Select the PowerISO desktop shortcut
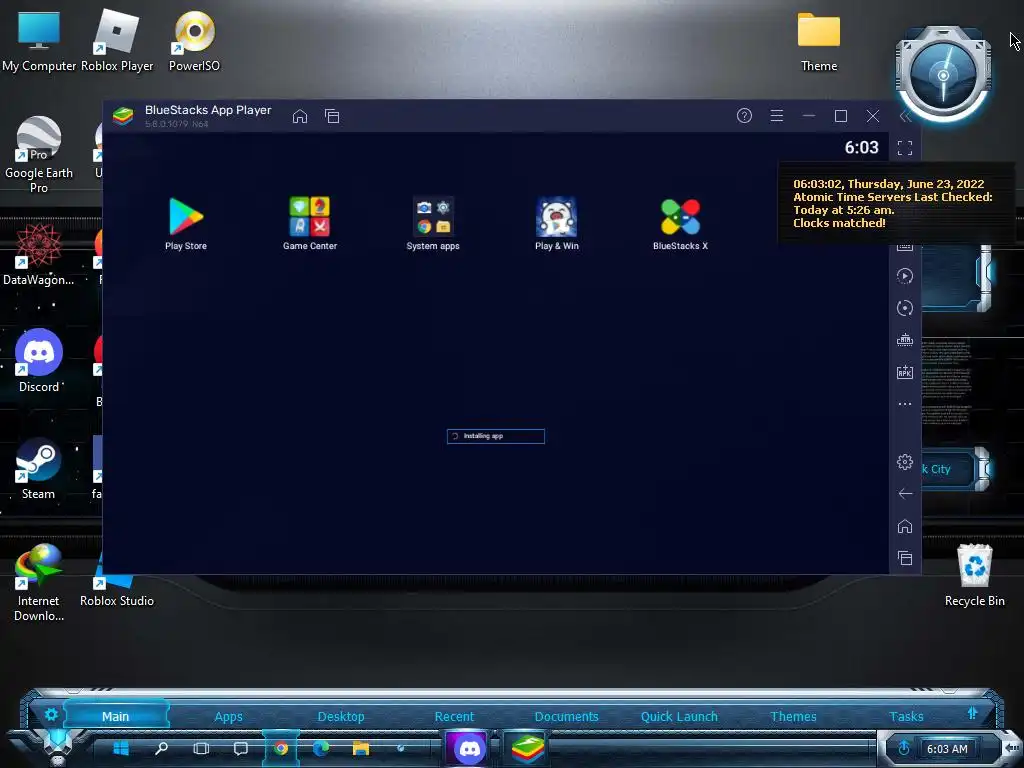This screenshot has height=768, width=1024. (194, 42)
